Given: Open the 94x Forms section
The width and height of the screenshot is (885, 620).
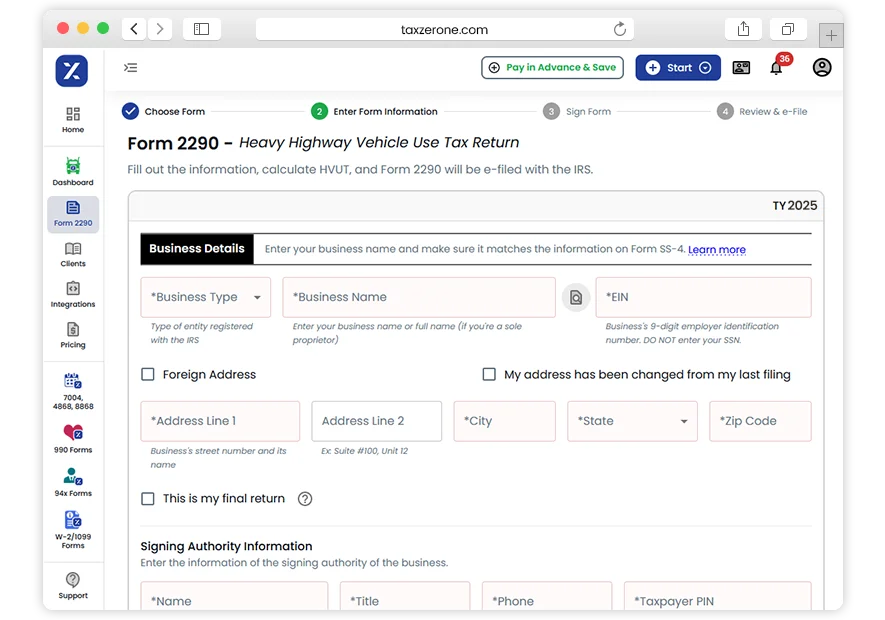Looking at the screenshot, I should tap(72, 483).
